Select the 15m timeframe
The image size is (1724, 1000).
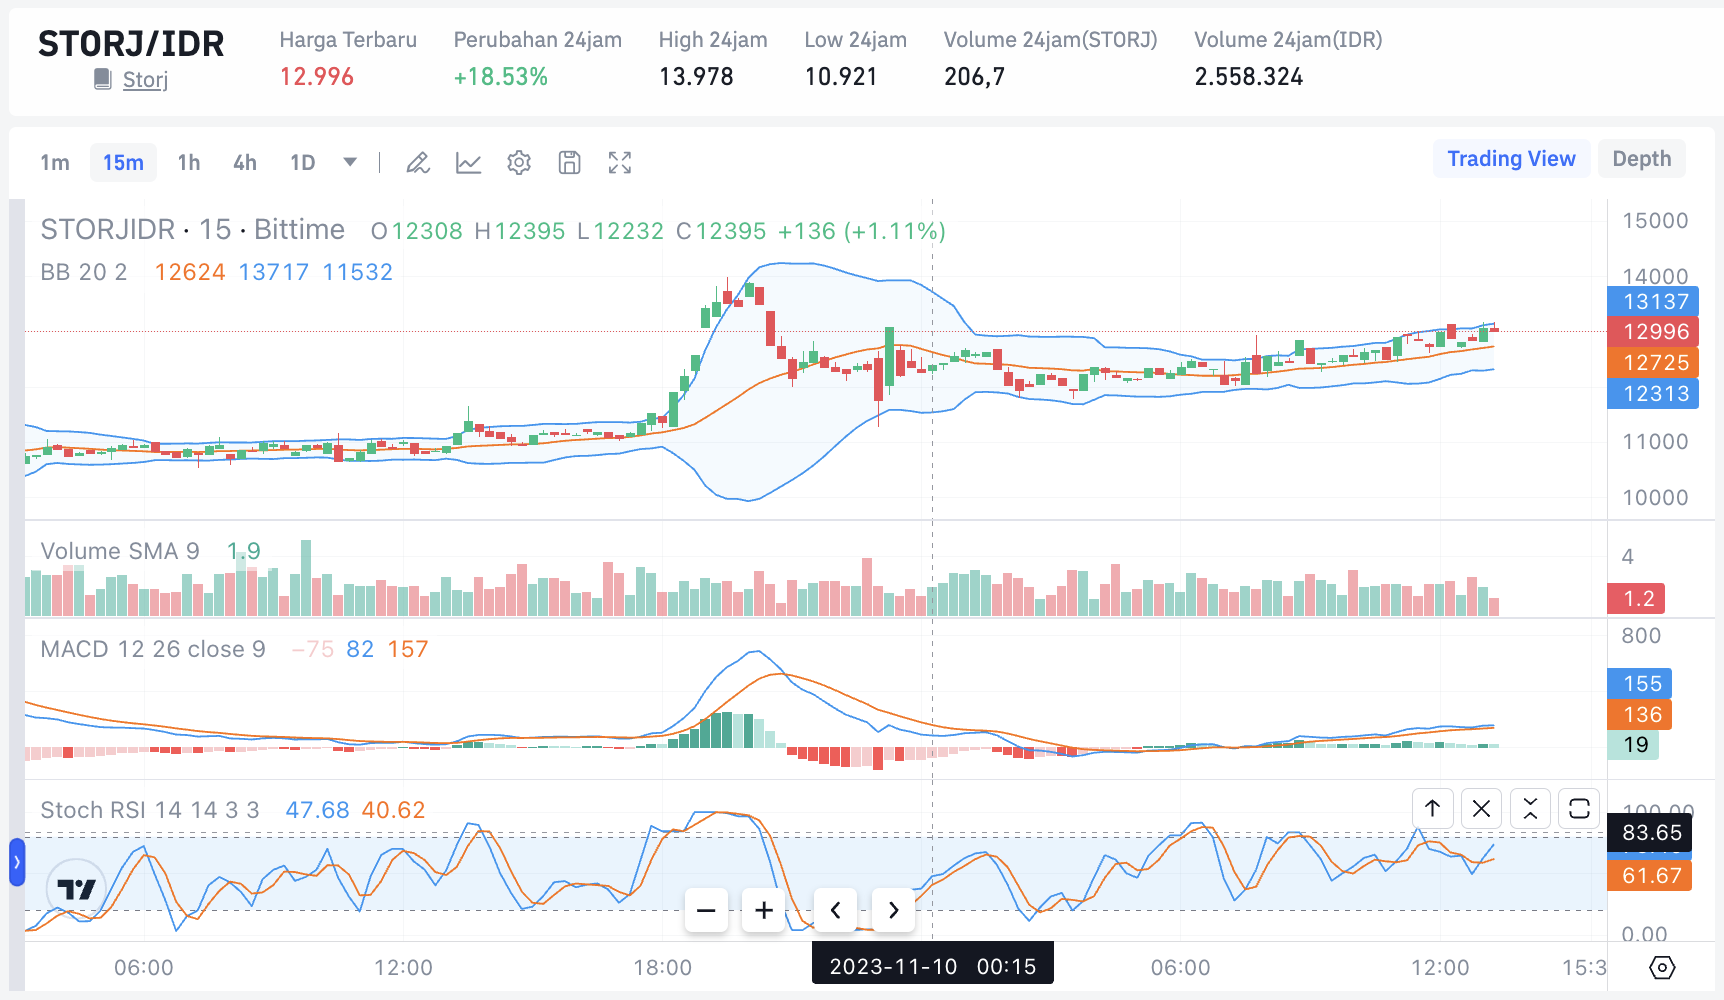pyautogui.click(x=123, y=162)
